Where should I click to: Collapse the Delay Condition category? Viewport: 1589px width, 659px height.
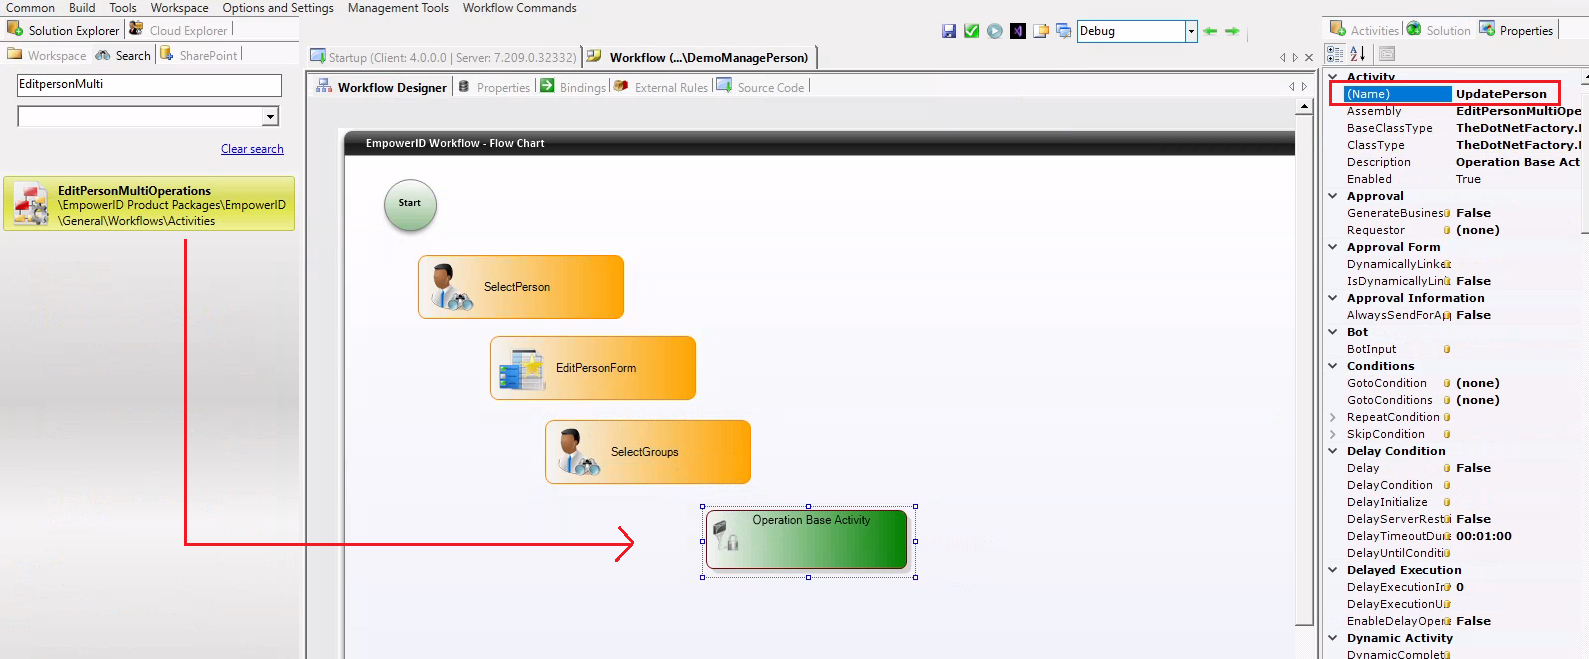(1333, 451)
